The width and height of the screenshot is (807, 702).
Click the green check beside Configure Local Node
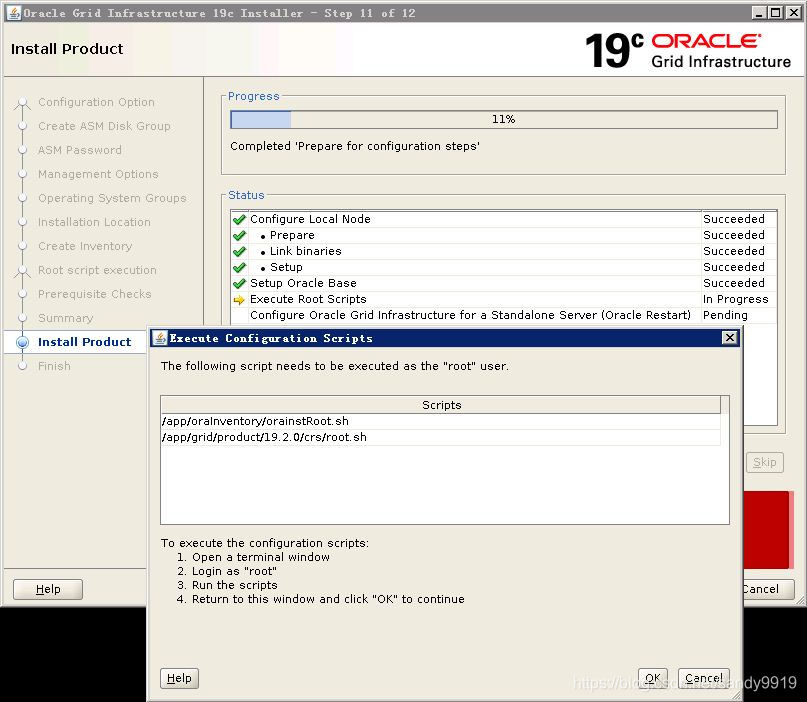[x=239, y=219]
